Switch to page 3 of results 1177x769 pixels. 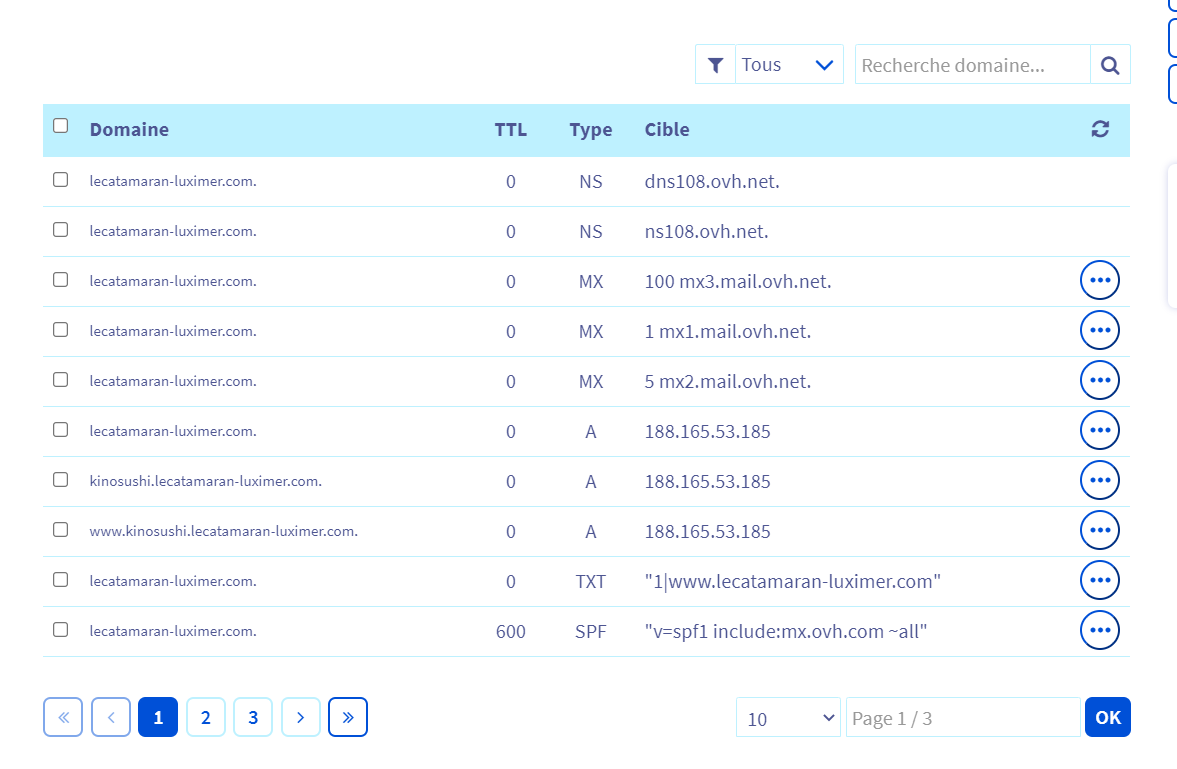[253, 717]
